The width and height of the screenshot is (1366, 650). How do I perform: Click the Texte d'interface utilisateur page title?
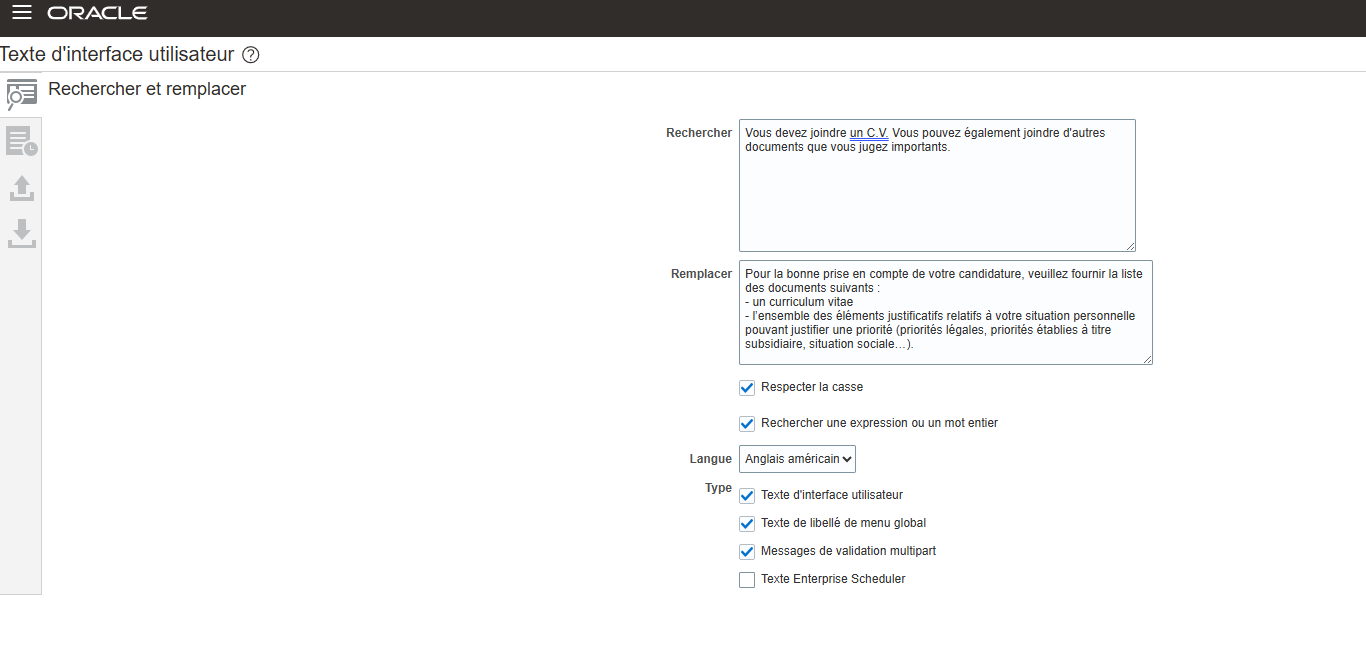[x=117, y=54]
